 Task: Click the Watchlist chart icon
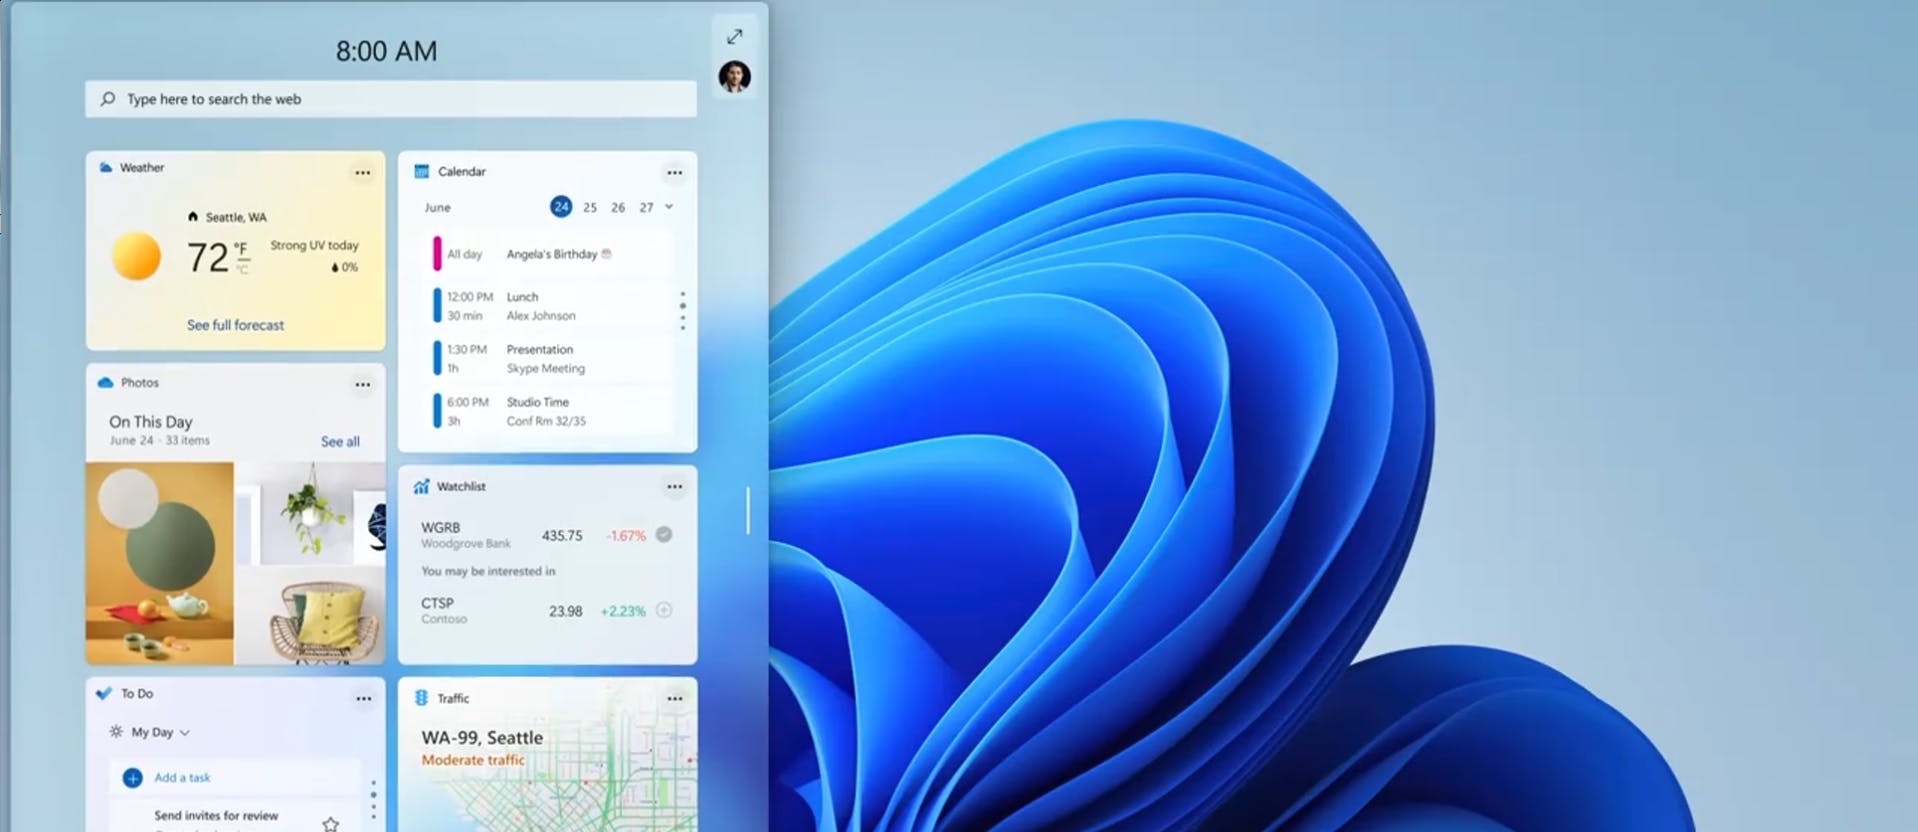pyautogui.click(x=421, y=486)
